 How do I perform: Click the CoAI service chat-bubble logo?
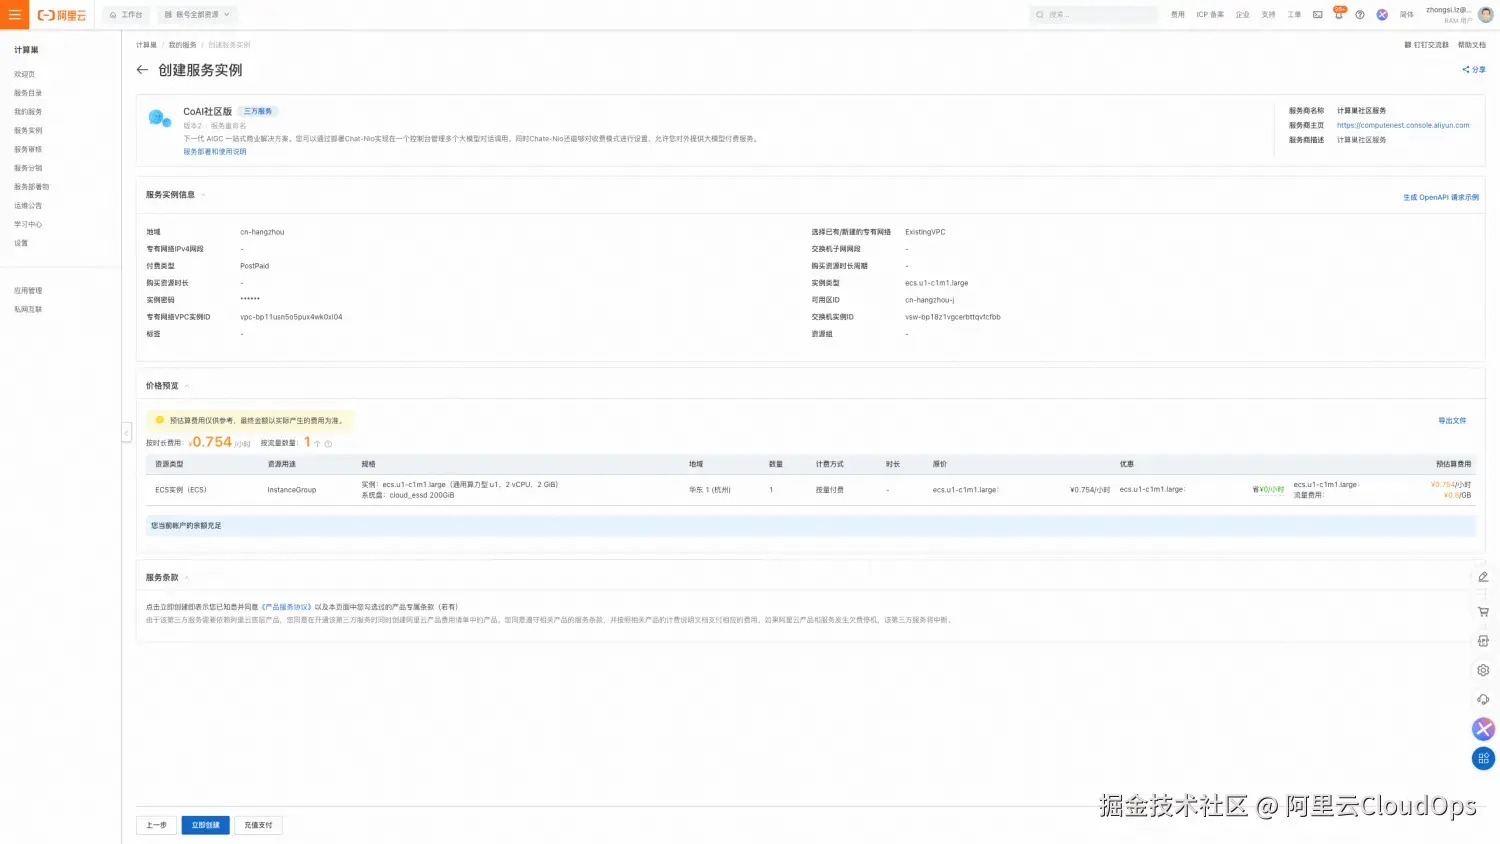(x=158, y=118)
